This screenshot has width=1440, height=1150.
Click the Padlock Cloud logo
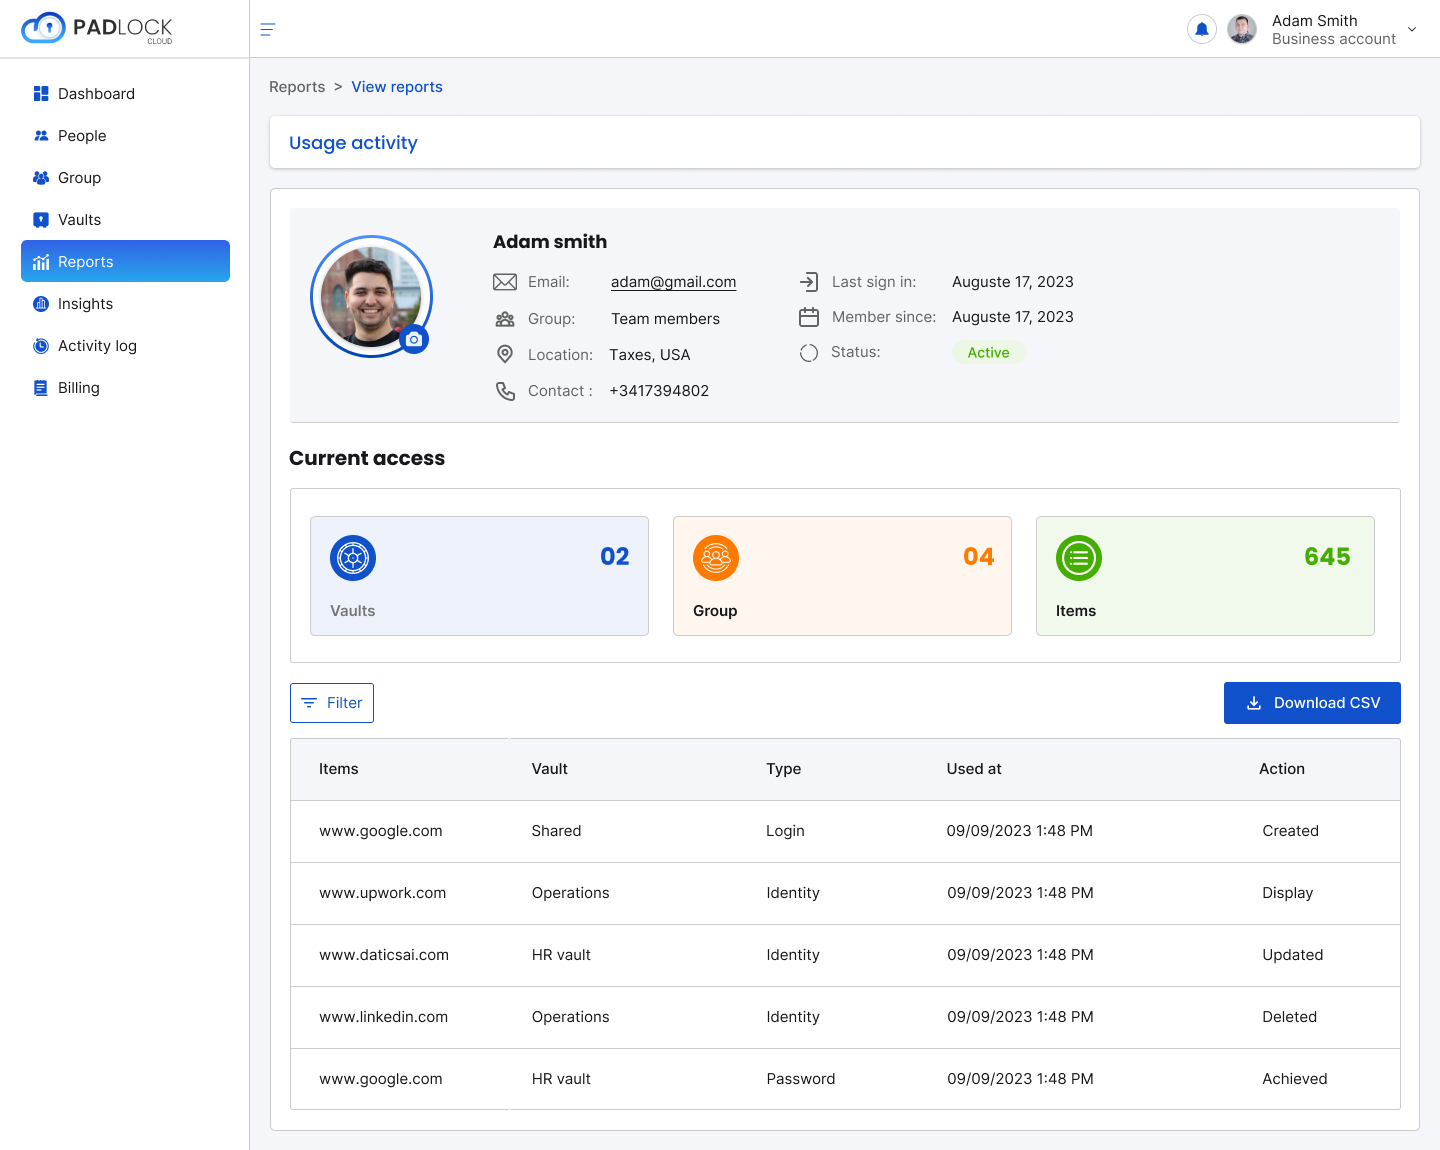coord(97,28)
